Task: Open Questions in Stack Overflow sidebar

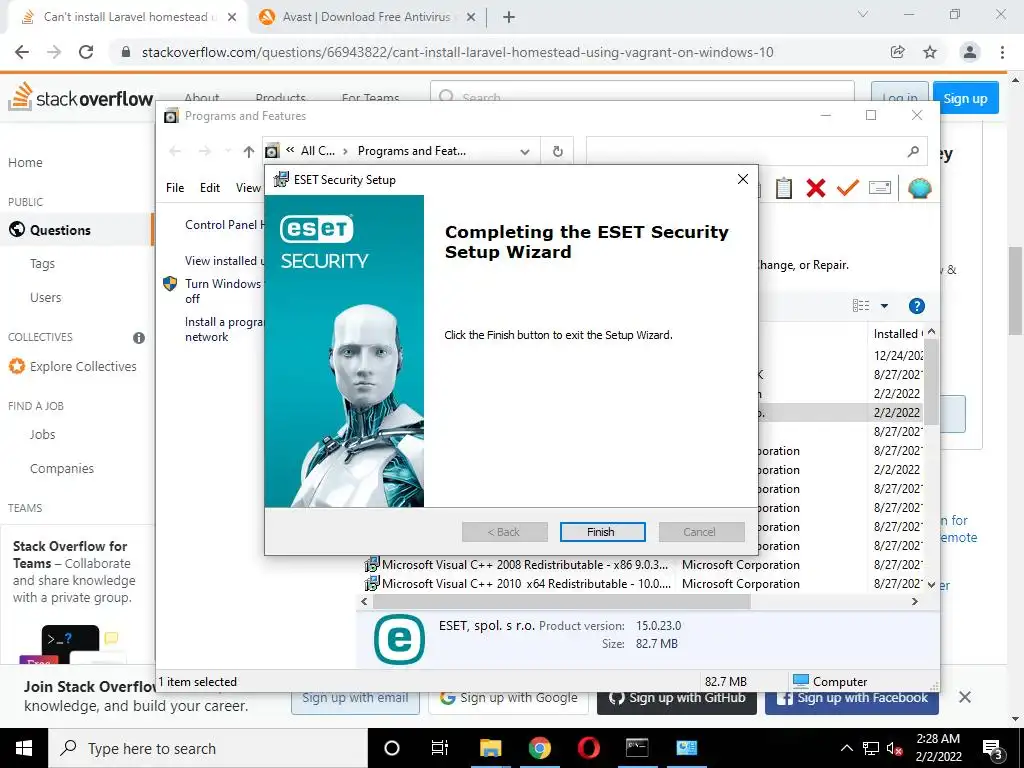Action: tap(60, 230)
